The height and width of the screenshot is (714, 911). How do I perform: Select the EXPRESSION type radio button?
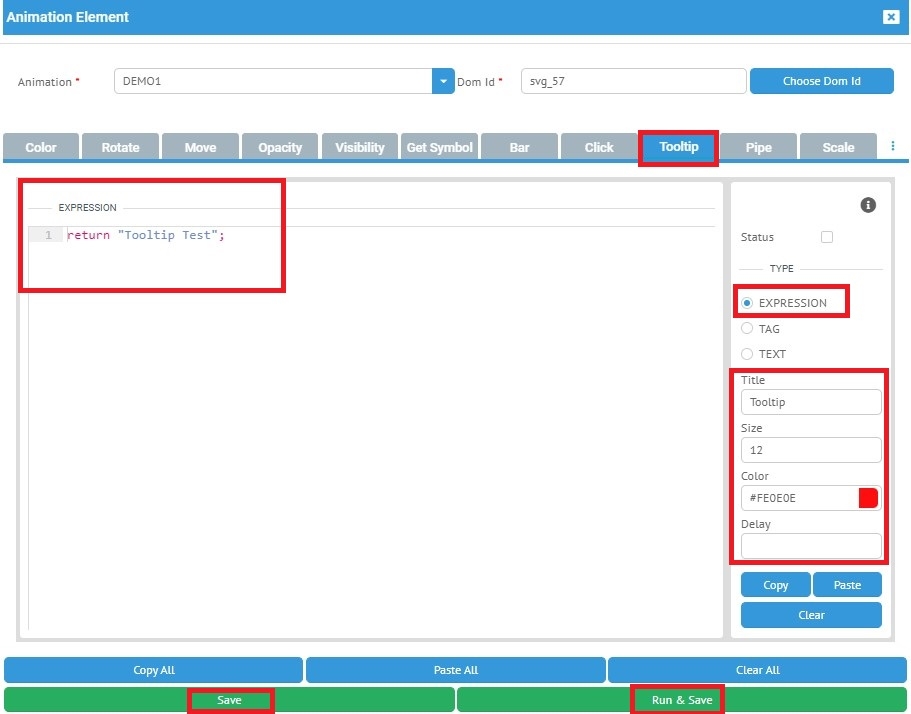coord(747,303)
